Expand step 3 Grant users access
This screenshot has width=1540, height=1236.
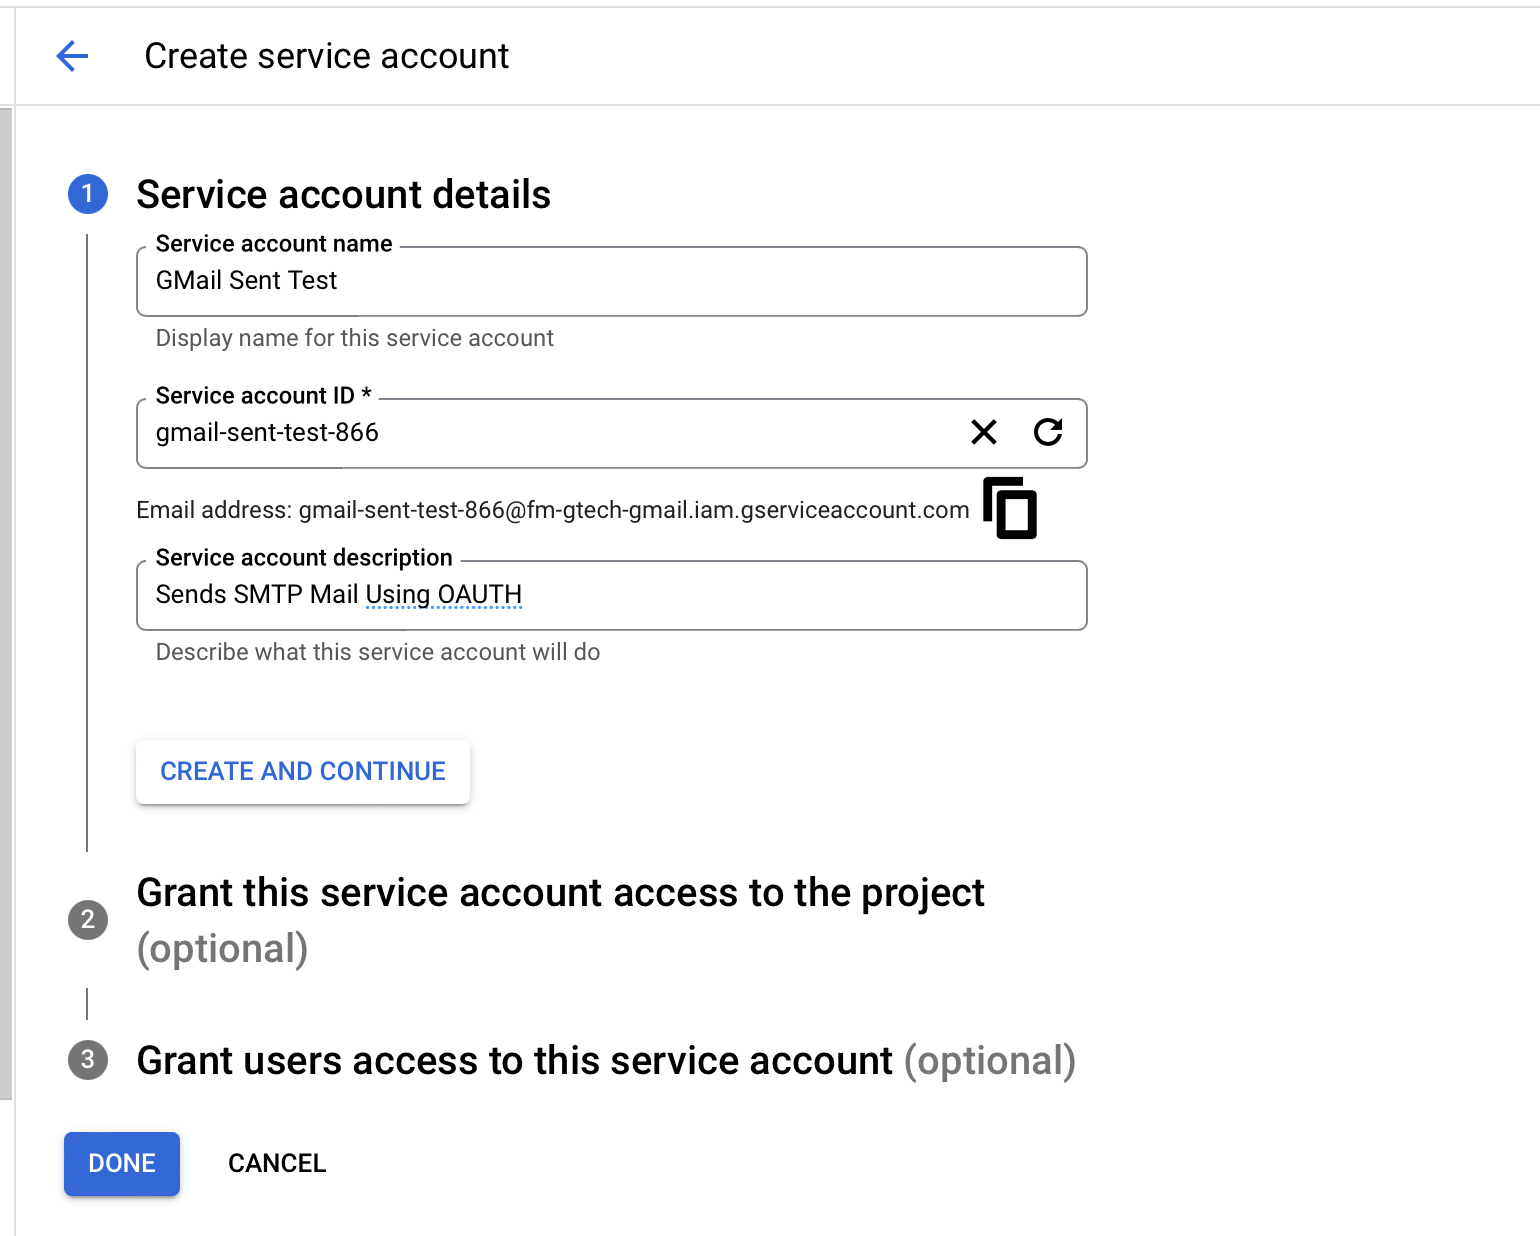tap(605, 1060)
